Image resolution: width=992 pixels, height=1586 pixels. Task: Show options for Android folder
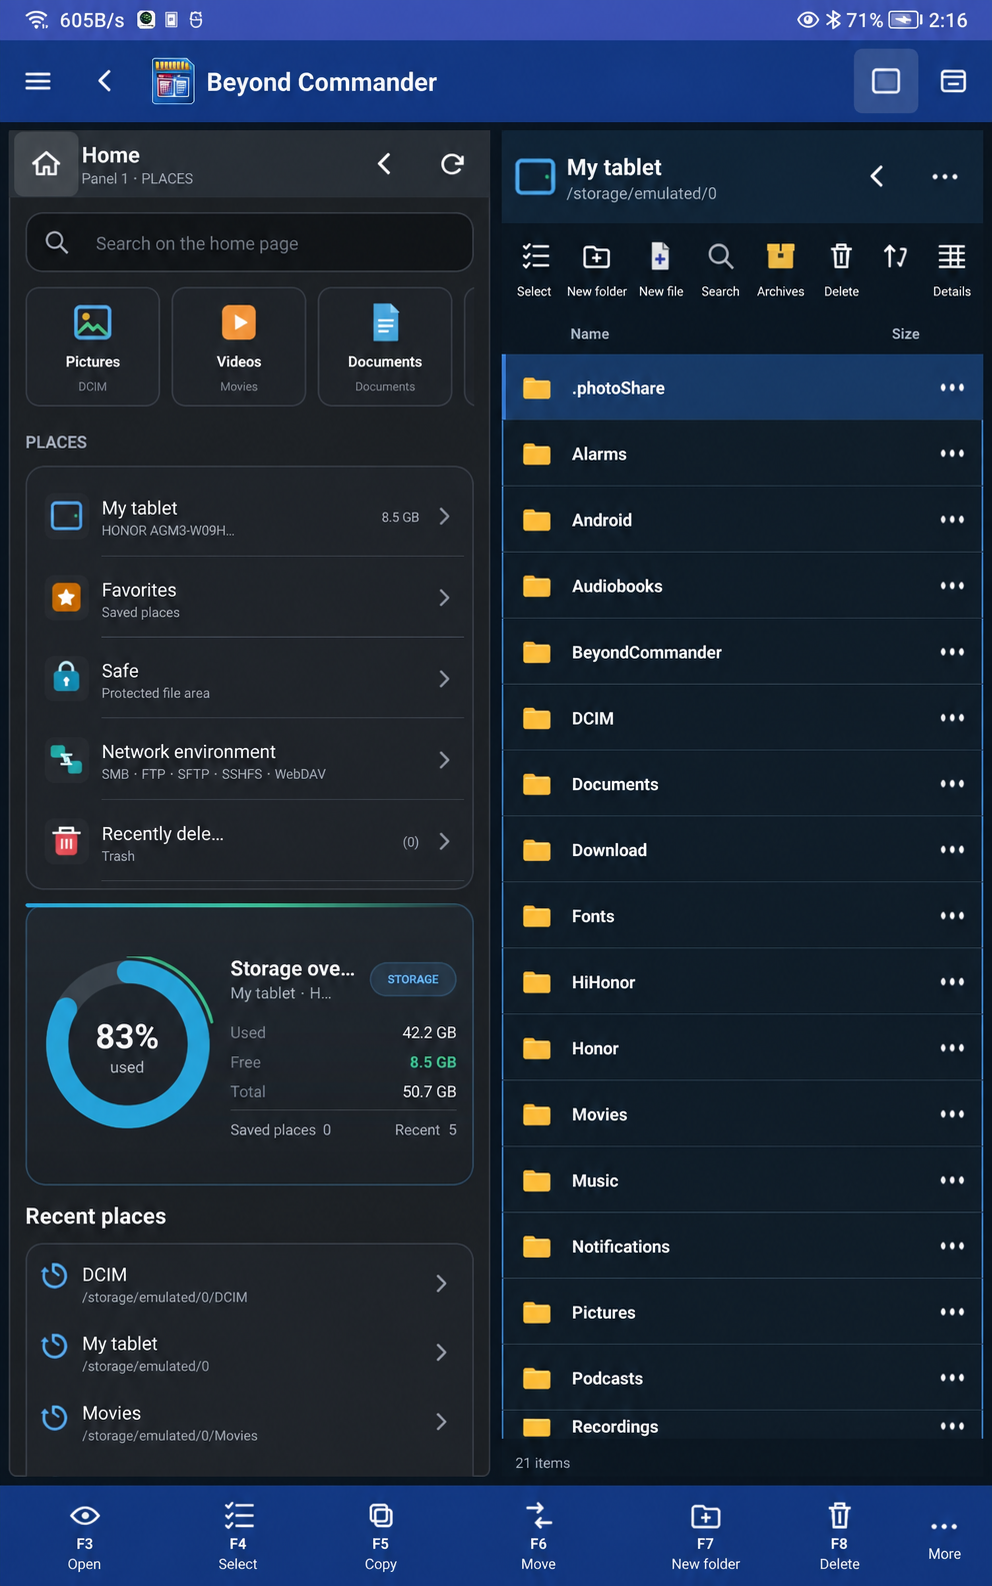[x=952, y=520]
